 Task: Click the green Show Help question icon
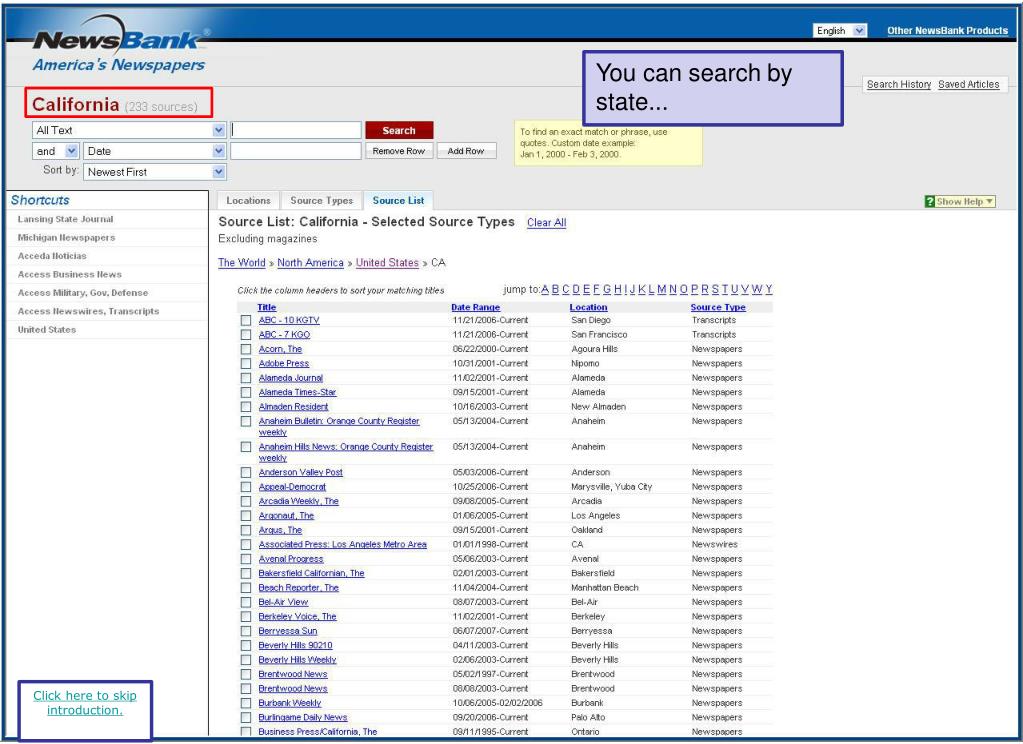pos(930,202)
